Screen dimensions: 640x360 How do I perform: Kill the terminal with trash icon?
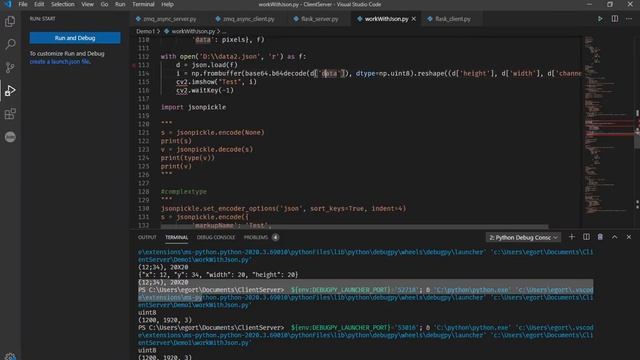600,237
